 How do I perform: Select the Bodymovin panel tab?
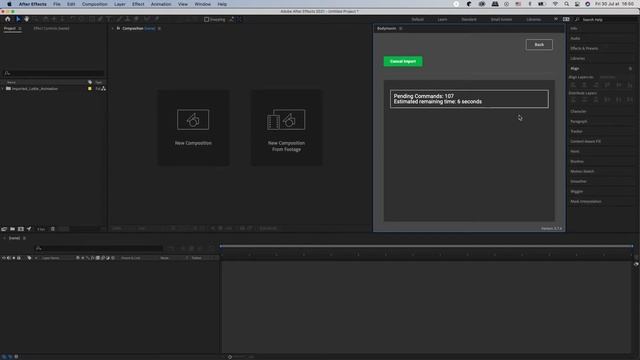[x=387, y=29]
